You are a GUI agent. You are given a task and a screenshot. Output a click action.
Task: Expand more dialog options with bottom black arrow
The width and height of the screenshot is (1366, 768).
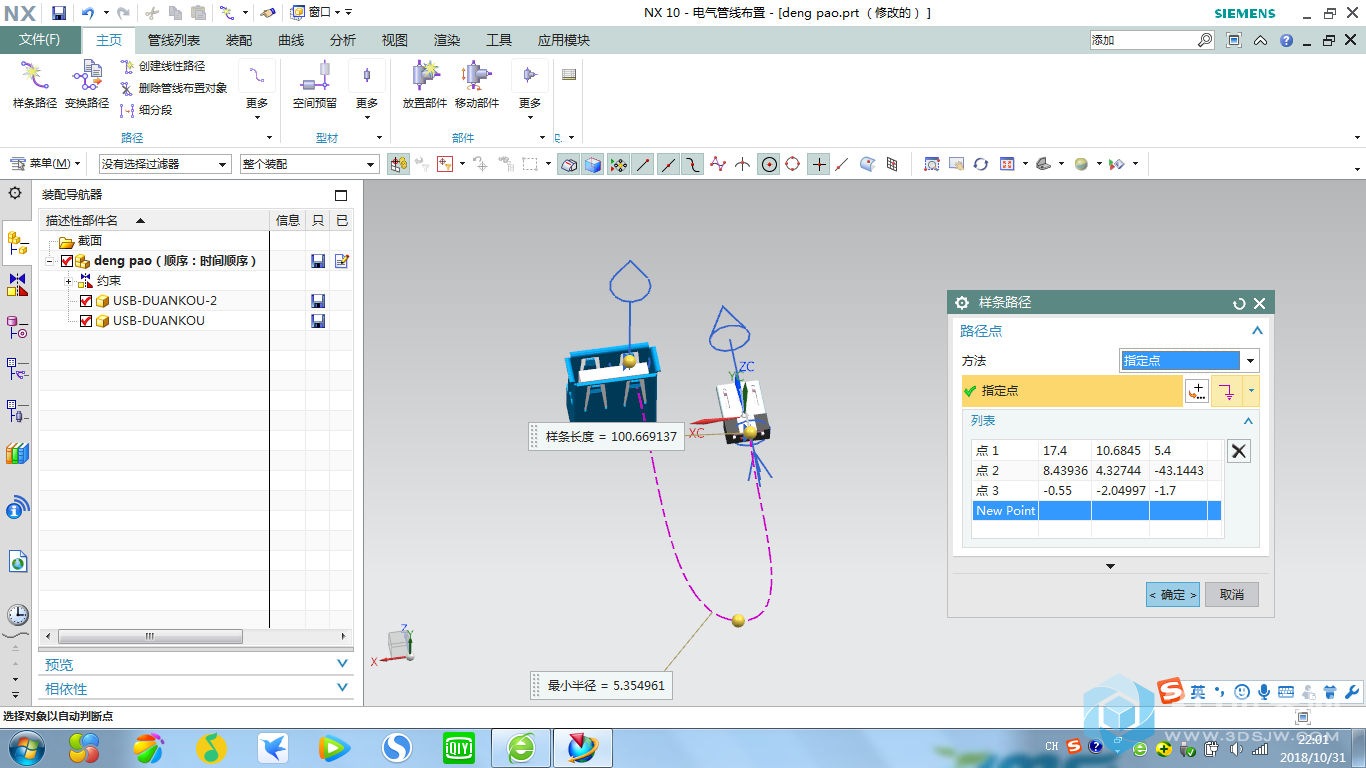1110,567
